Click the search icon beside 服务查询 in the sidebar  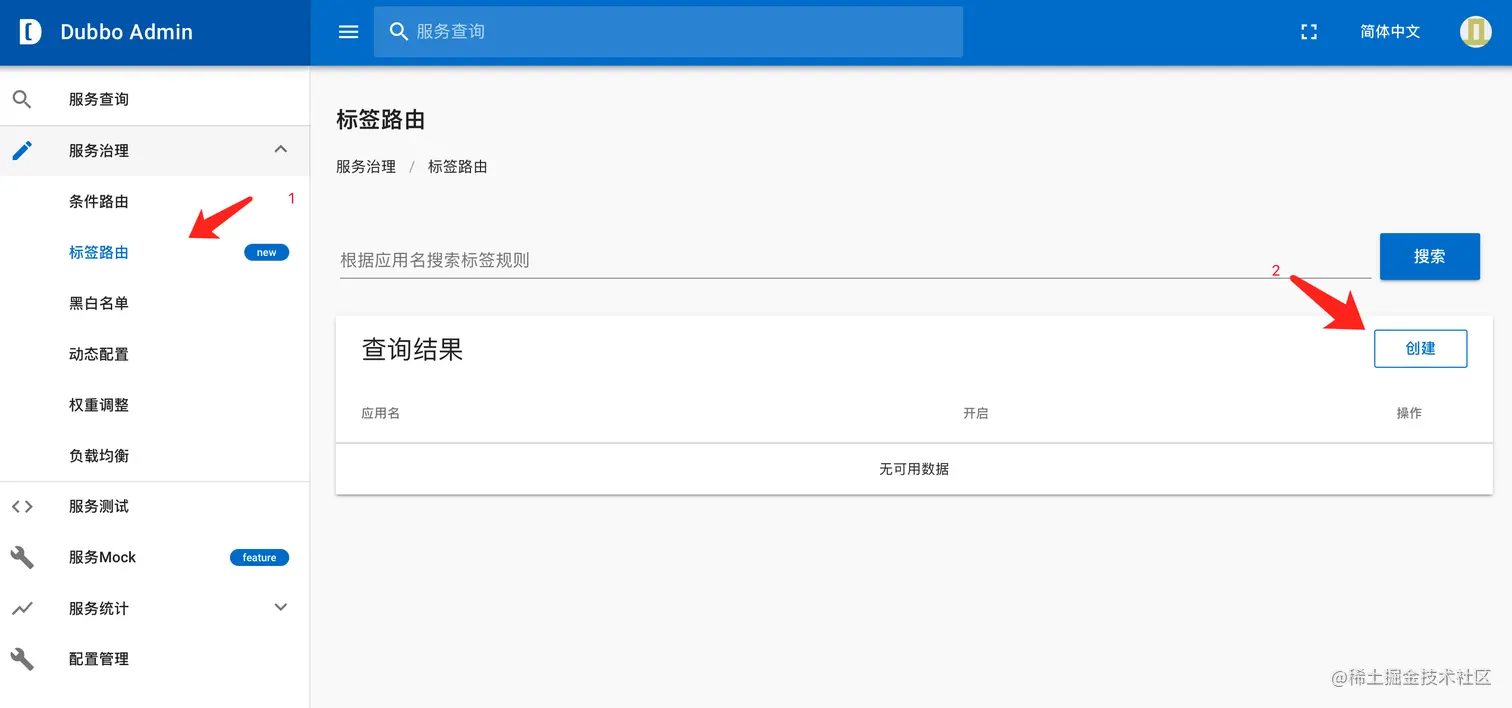(x=22, y=99)
